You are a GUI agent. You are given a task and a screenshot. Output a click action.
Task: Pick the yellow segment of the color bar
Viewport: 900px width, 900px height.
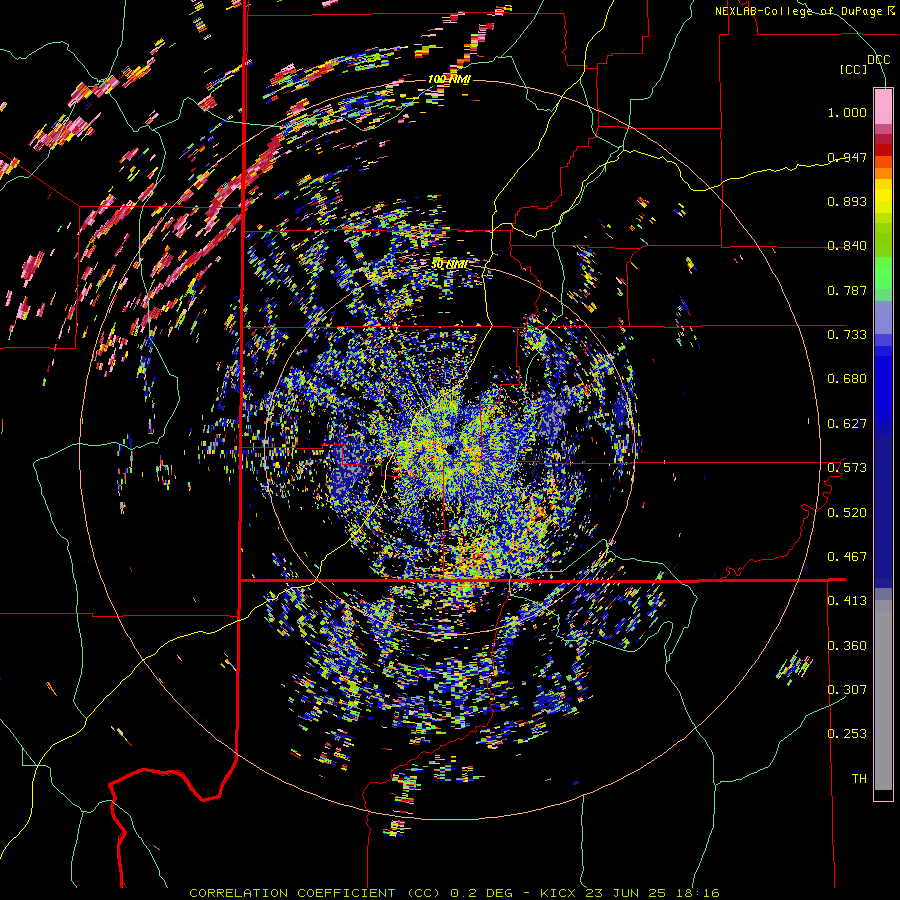click(x=883, y=196)
